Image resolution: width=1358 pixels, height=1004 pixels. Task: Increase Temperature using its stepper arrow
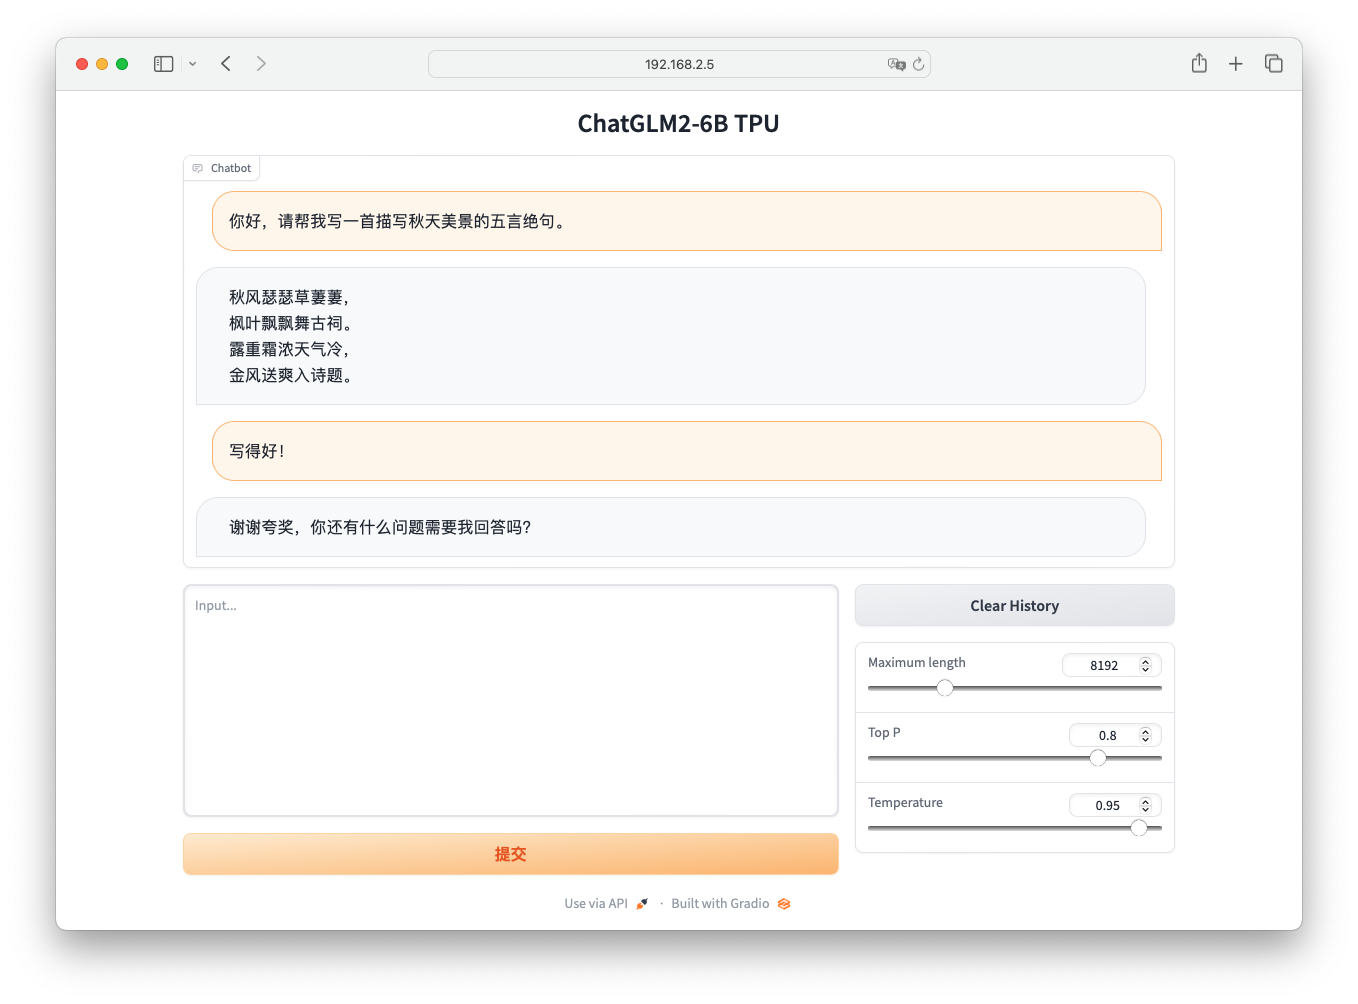click(1146, 800)
